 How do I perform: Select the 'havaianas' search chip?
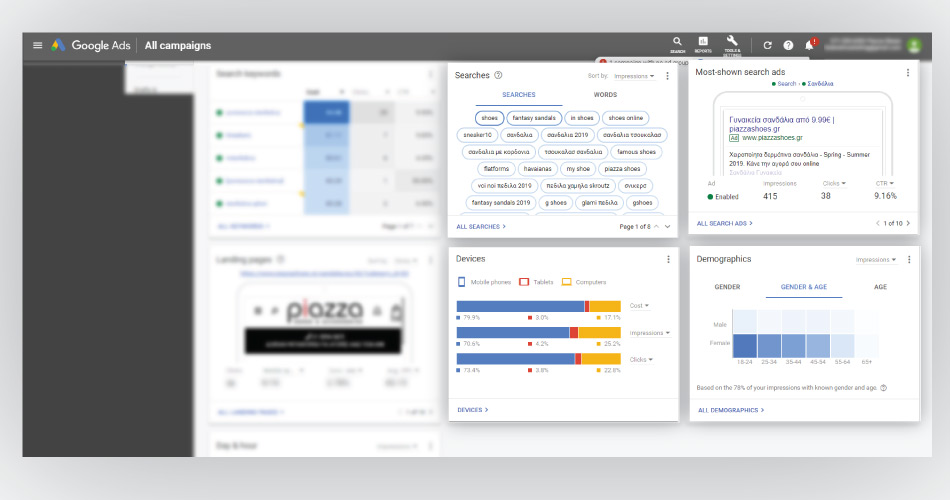(537, 169)
